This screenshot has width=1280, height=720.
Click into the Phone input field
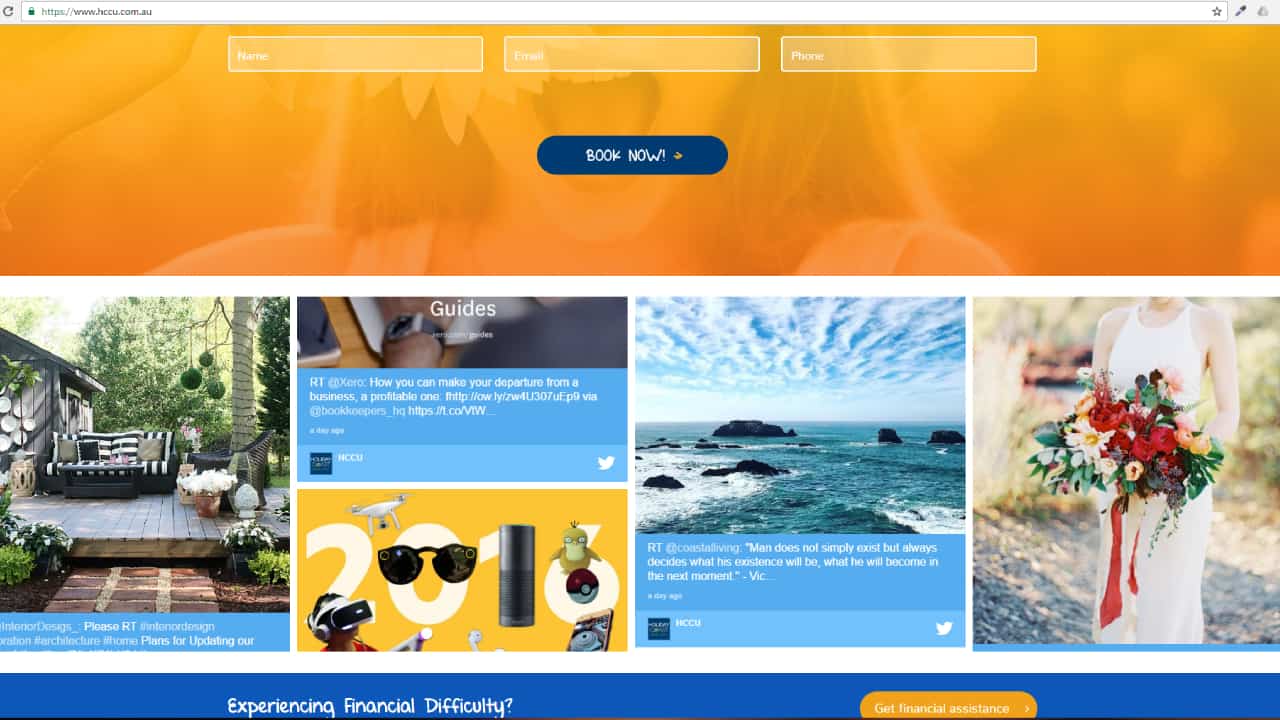907,54
